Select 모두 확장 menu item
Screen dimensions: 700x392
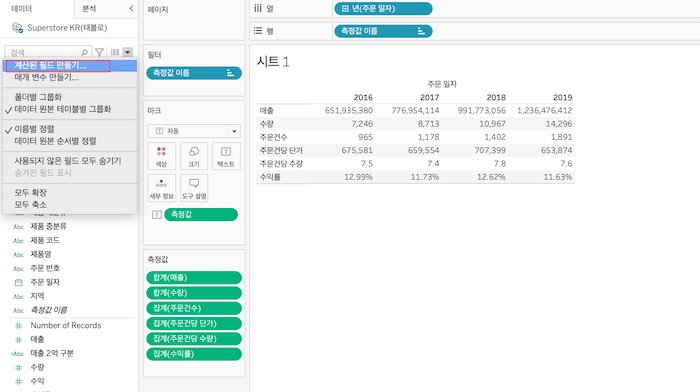[x=70, y=192]
